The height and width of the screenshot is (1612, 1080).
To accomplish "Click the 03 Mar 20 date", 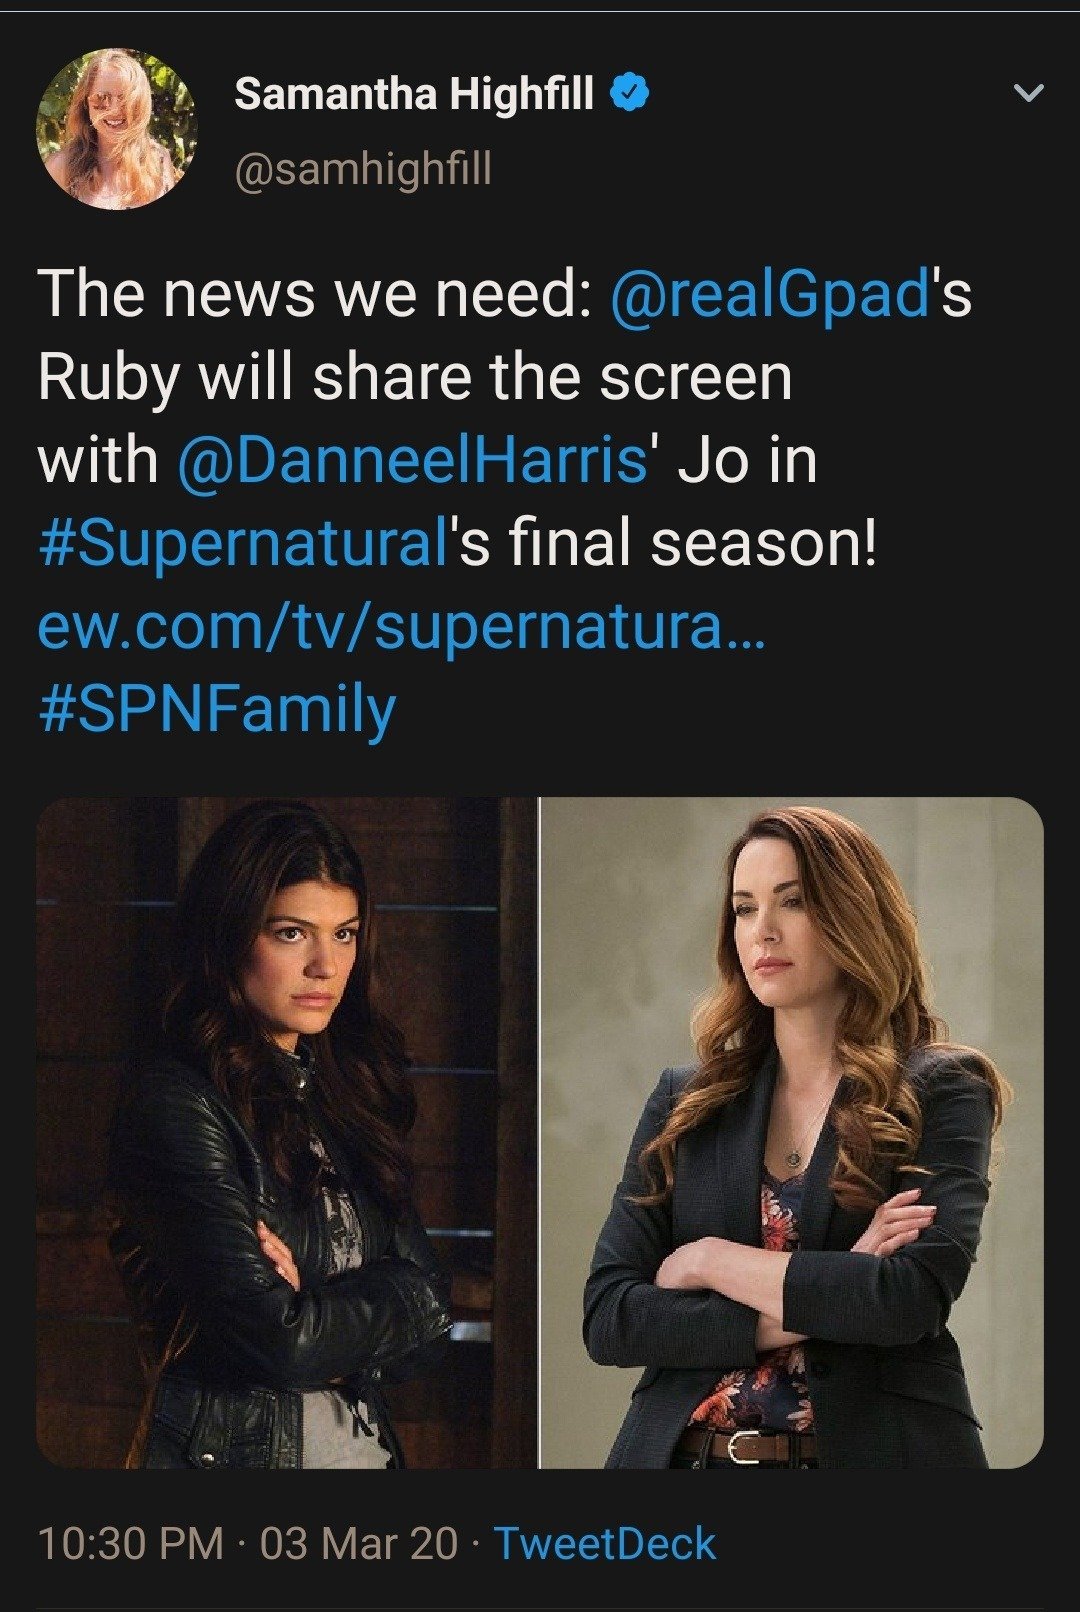I will [x=359, y=1543].
